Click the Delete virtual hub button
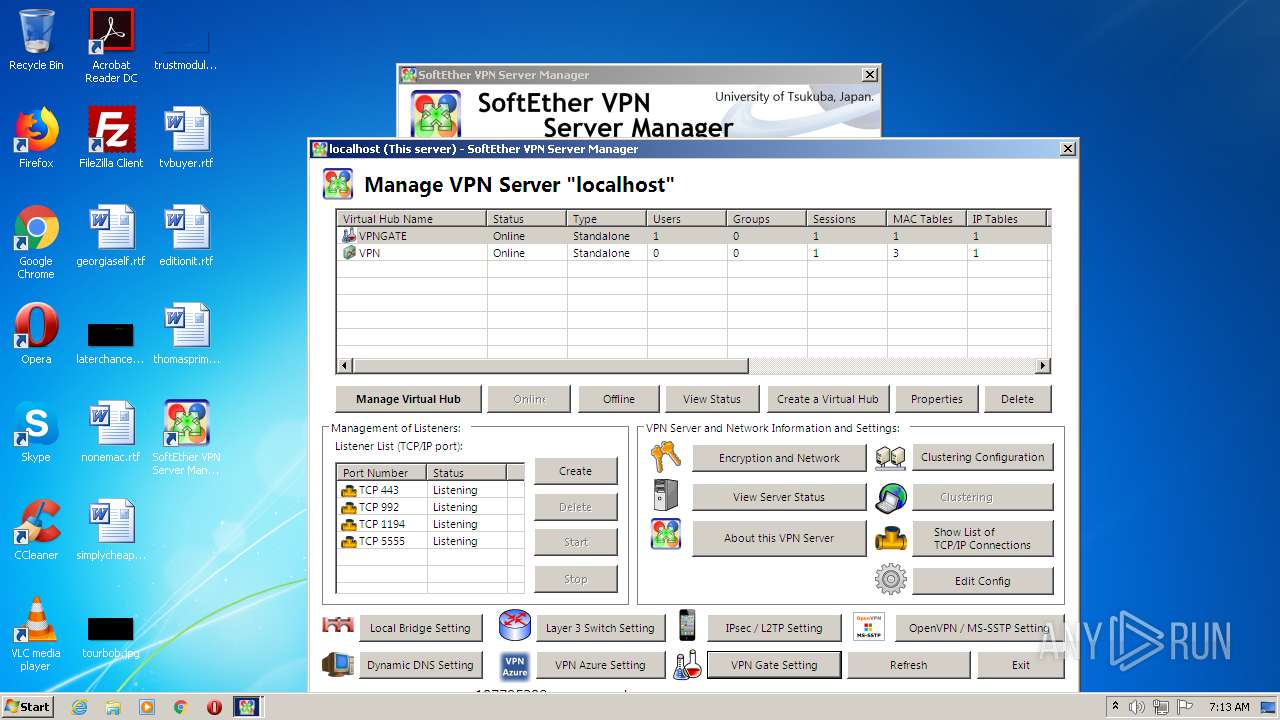This screenshot has width=1280, height=720. (x=1018, y=399)
